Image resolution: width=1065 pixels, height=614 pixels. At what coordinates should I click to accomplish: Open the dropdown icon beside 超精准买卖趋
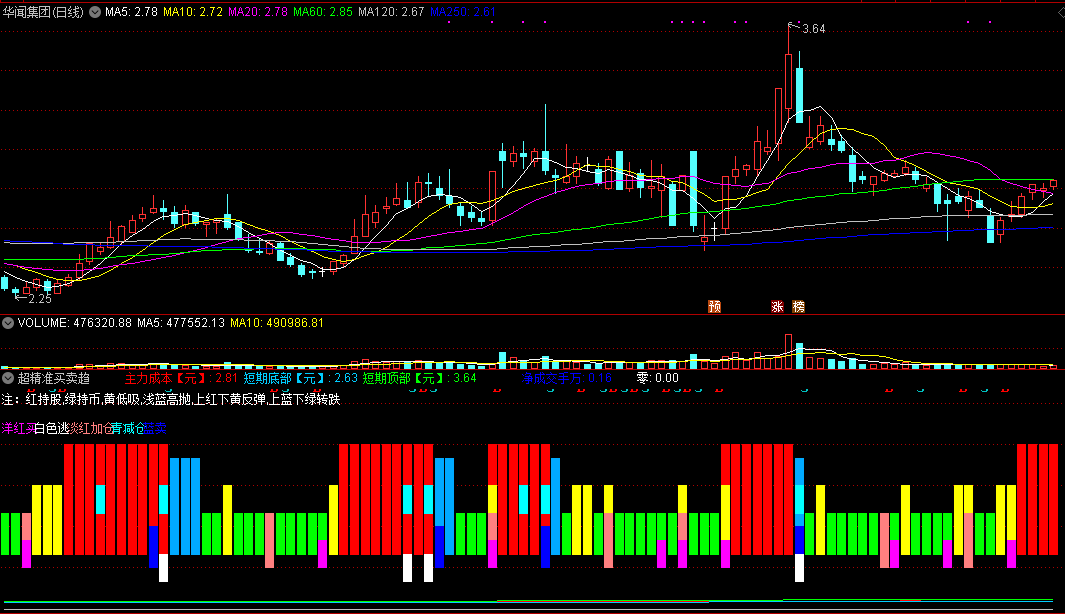pos(8,378)
